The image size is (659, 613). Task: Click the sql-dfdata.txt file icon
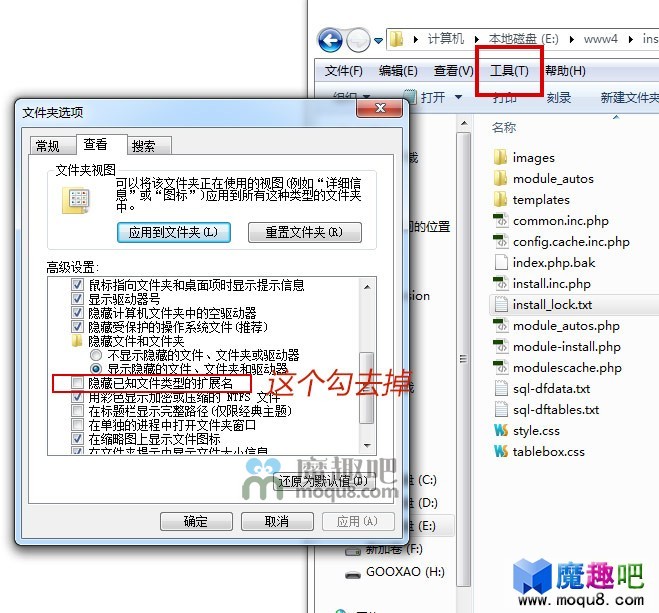point(501,389)
